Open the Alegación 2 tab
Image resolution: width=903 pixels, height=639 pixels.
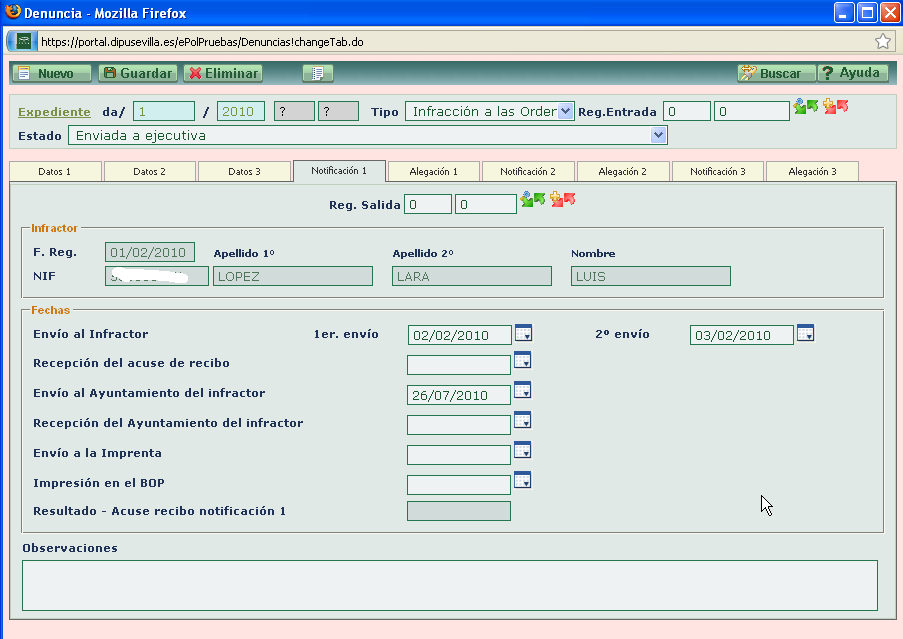pyautogui.click(x=622, y=170)
